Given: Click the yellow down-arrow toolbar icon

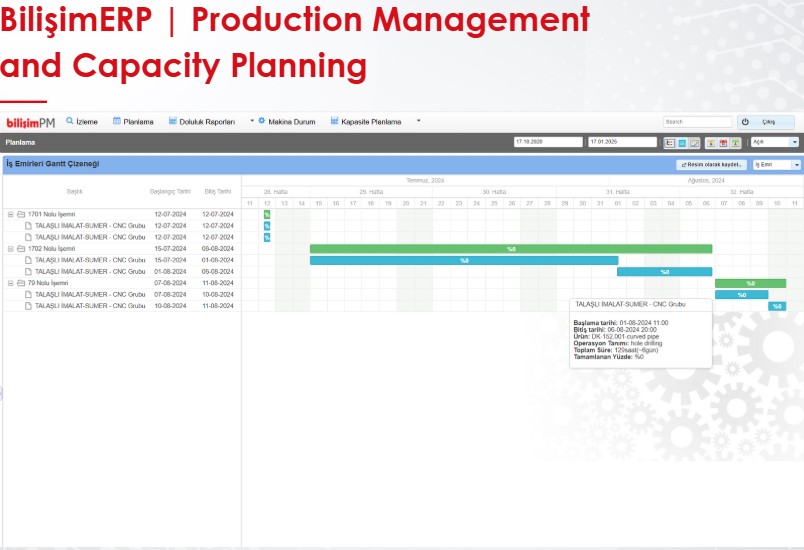Looking at the screenshot, I should tap(711, 143).
